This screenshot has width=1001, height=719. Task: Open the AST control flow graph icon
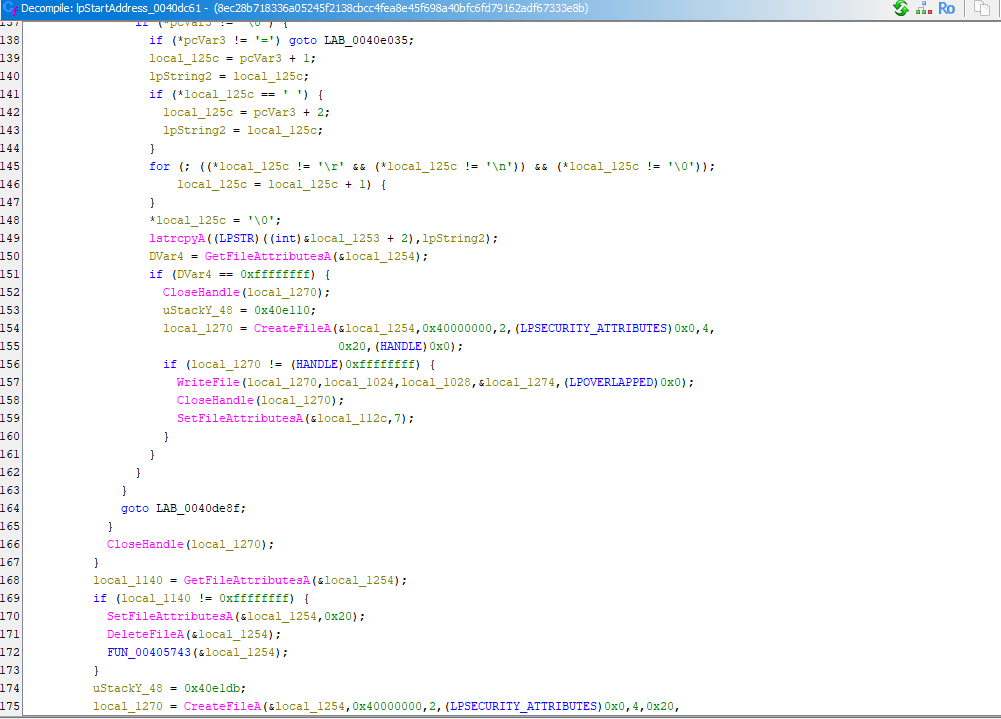[923, 8]
